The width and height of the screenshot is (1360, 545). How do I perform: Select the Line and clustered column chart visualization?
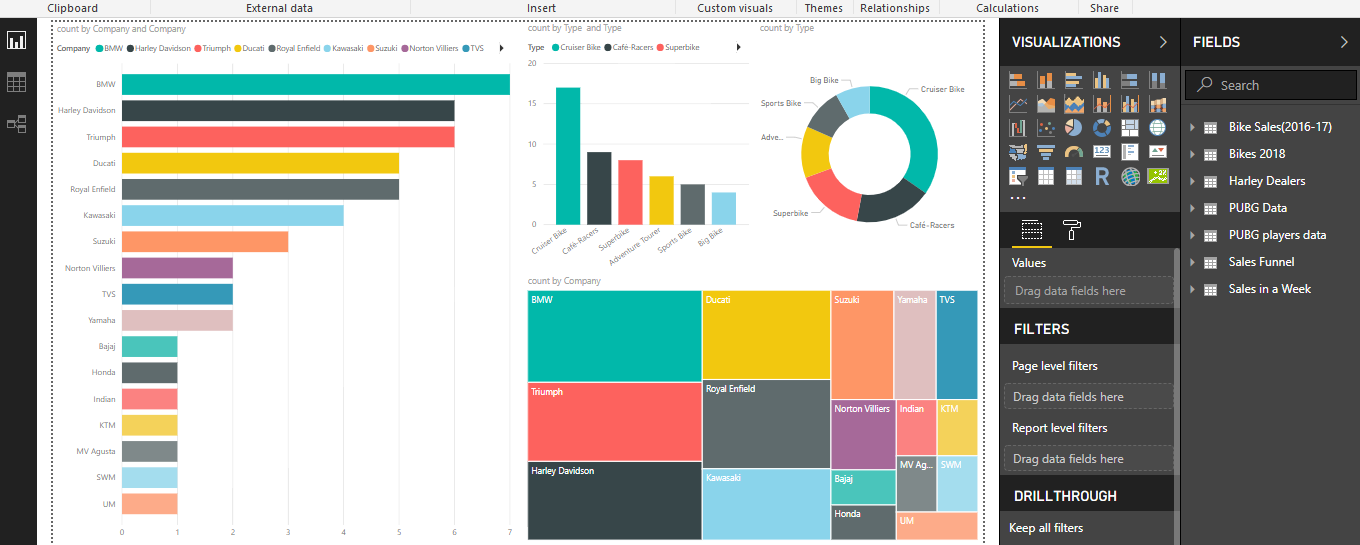coord(1130,104)
